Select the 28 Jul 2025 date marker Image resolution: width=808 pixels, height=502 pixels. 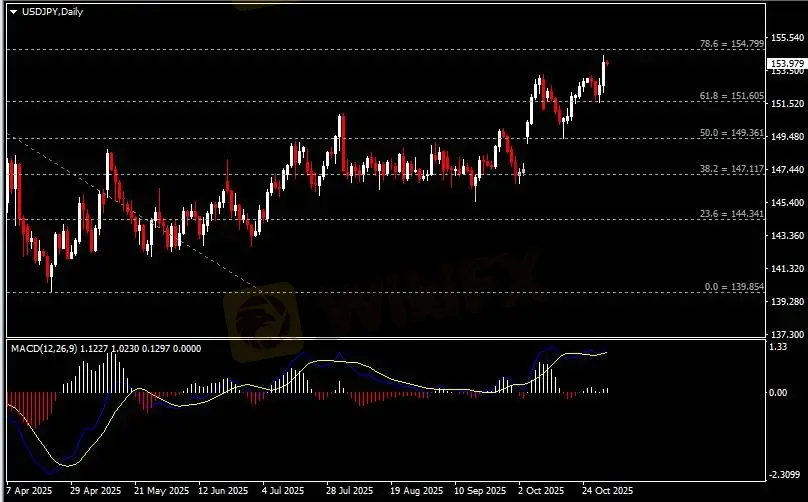[350, 491]
